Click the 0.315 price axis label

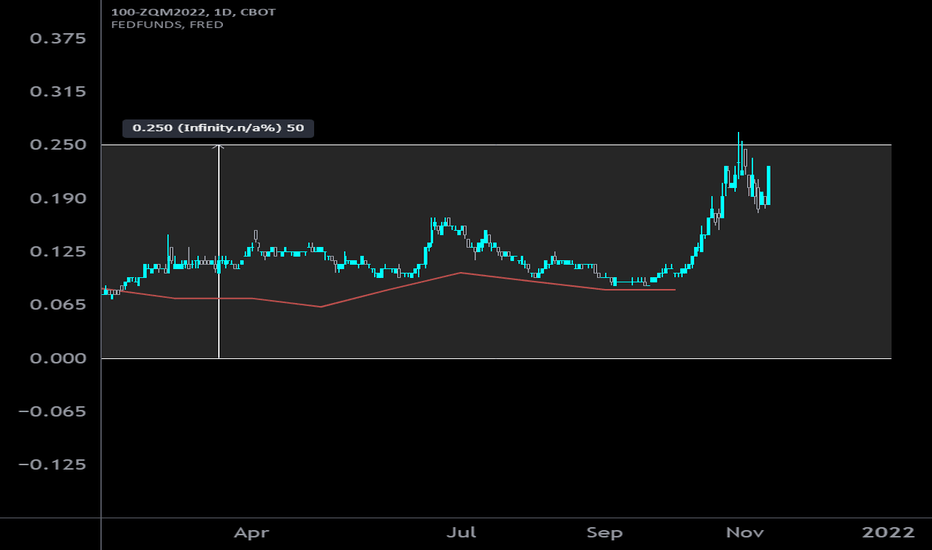point(58,92)
